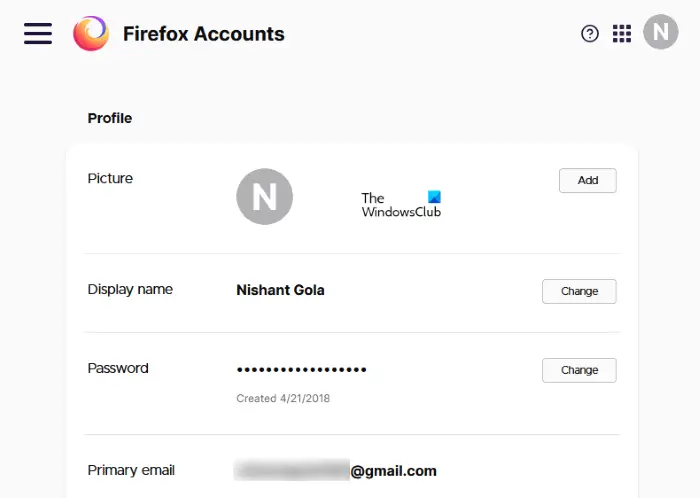The image size is (700, 498).
Task: Click the Primary email row label
Action: 131,470
